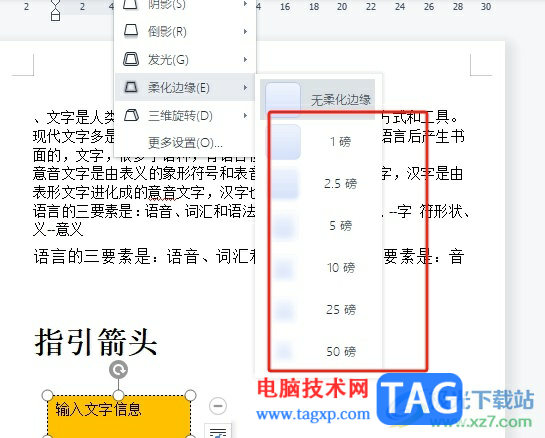The width and height of the screenshot is (545, 438).
Task: Click the layout options icon beside shape
Action: (218, 431)
